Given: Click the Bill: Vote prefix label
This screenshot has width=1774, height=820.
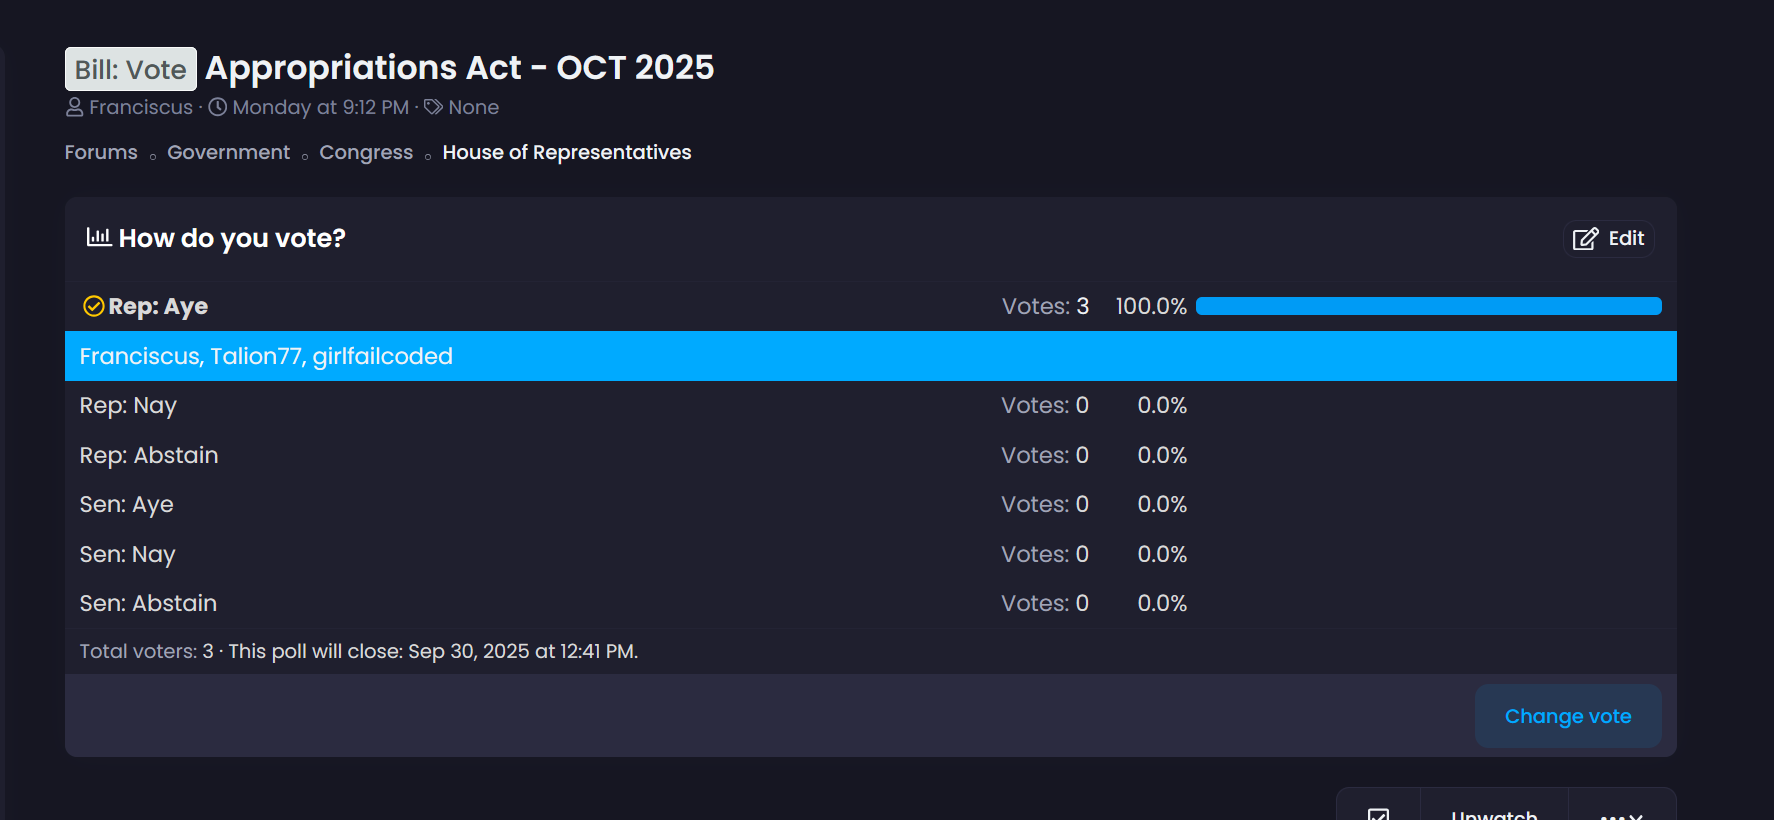Looking at the screenshot, I should [x=131, y=69].
